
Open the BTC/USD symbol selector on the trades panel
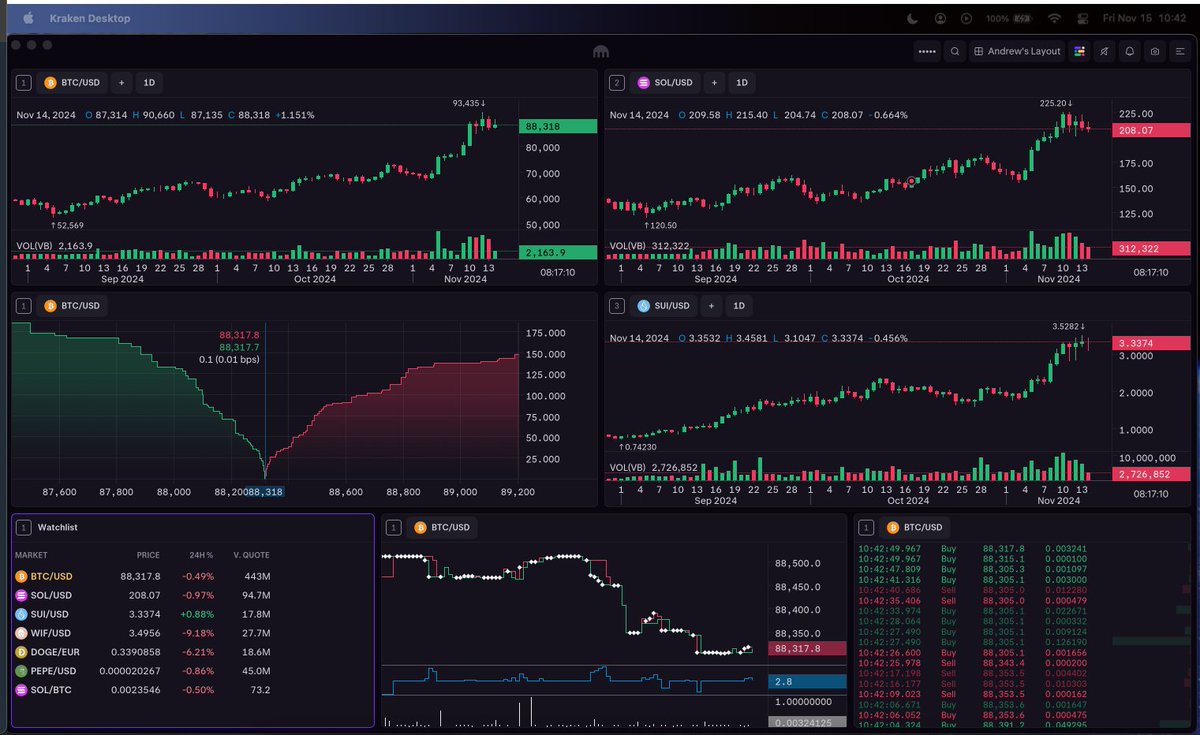click(x=915, y=526)
